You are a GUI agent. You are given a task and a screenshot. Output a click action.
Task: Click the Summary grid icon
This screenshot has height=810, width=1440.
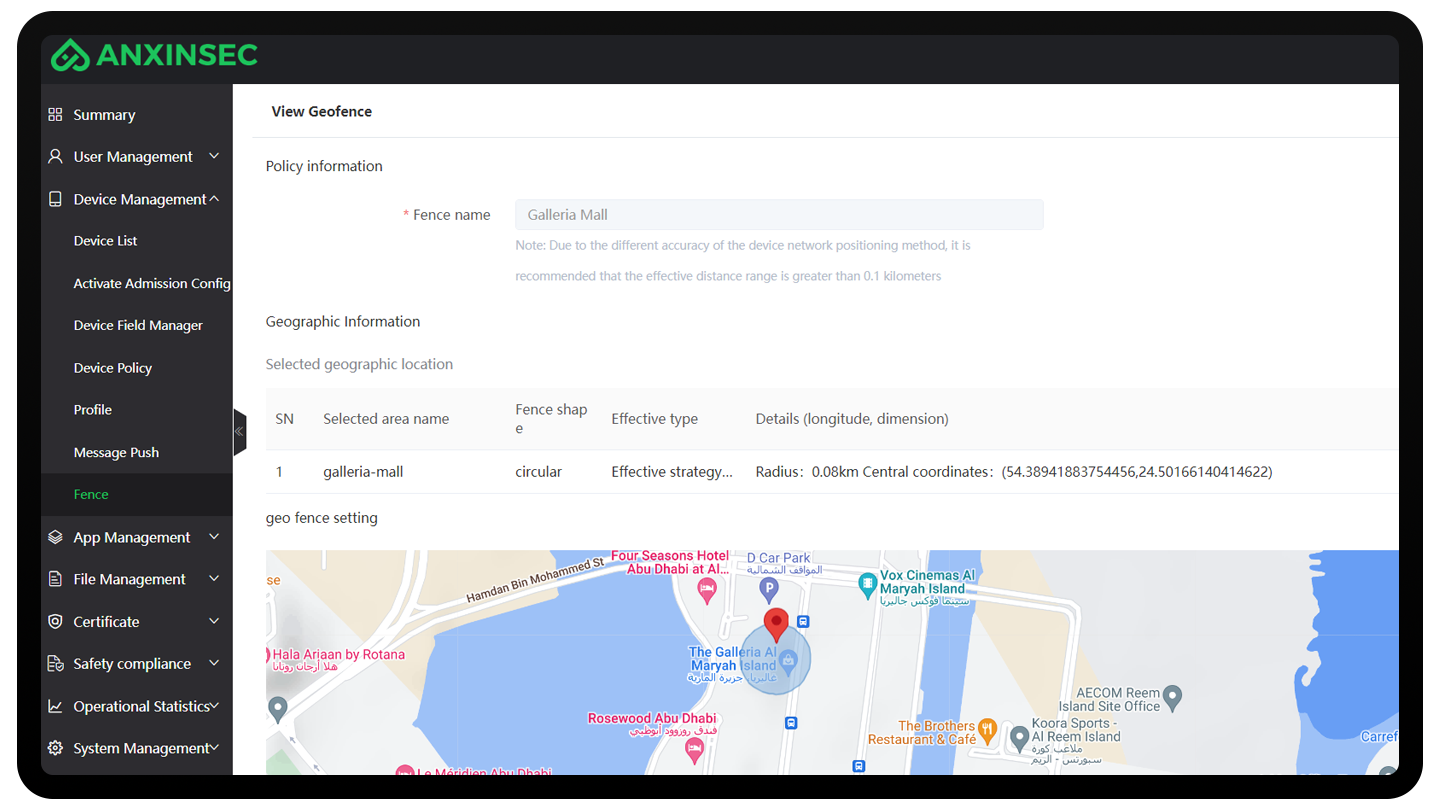pyautogui.click(x=55, y=115)
